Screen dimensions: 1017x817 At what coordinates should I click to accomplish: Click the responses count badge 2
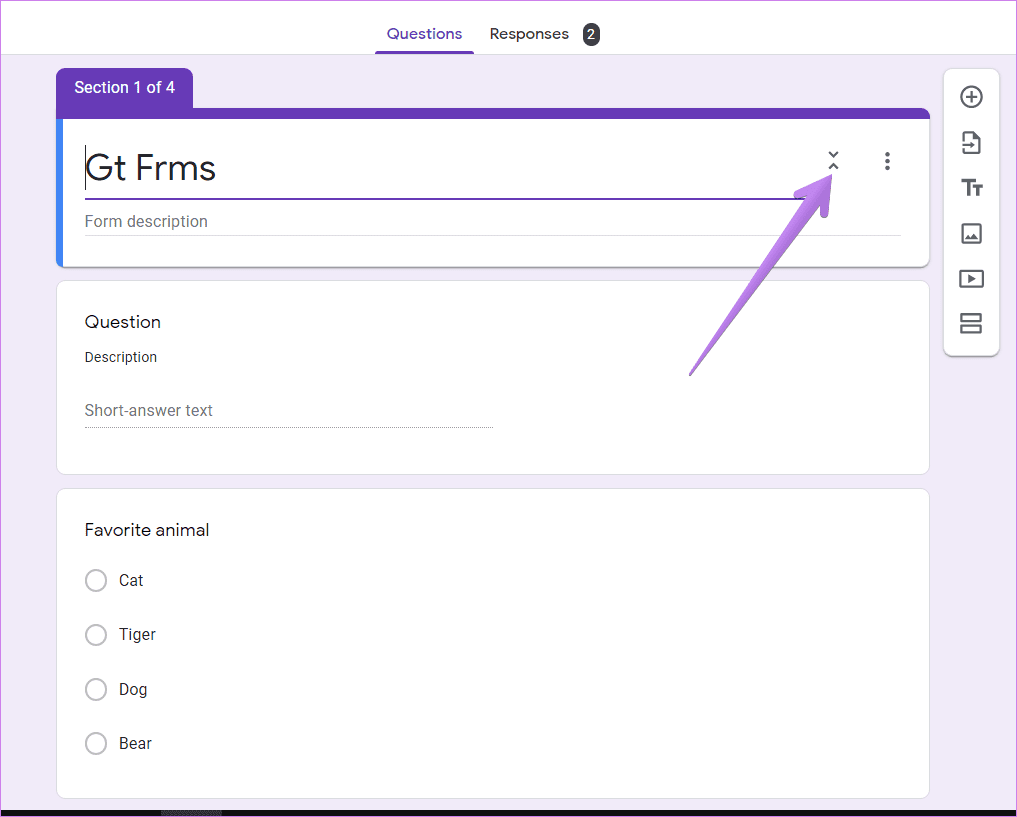click(591, 34)
